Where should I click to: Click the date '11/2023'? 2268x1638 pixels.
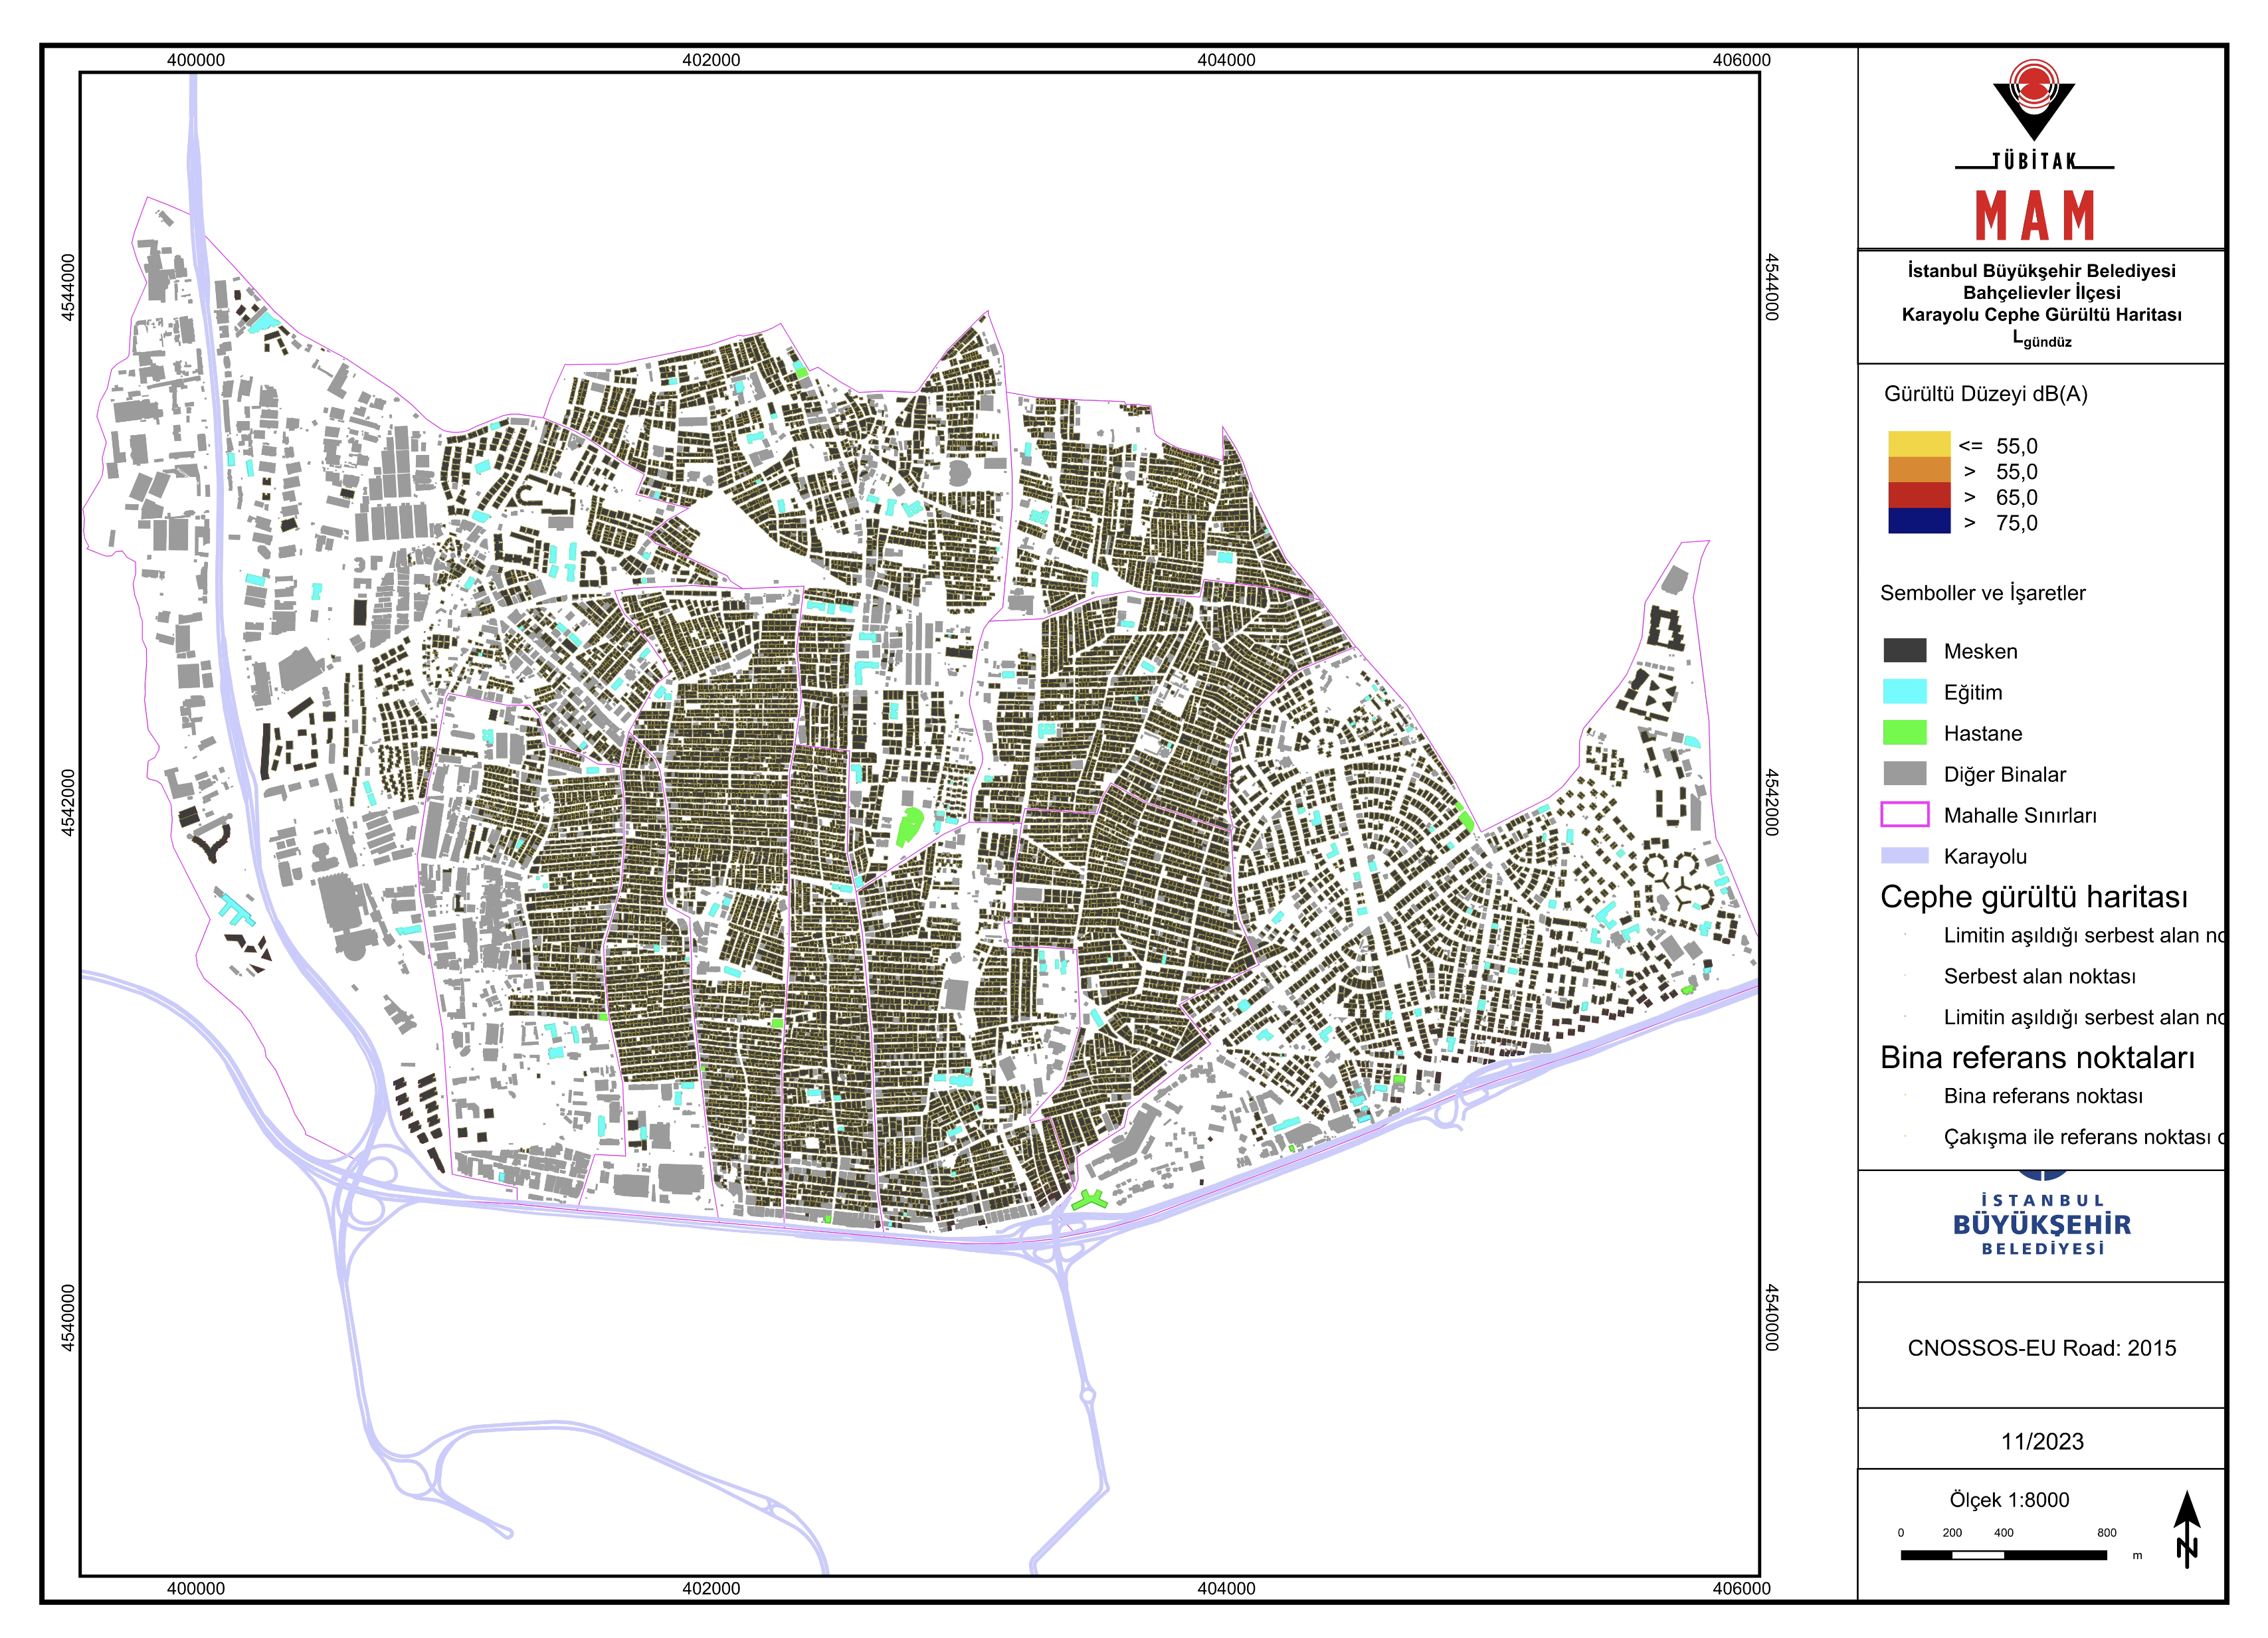2042,1442
